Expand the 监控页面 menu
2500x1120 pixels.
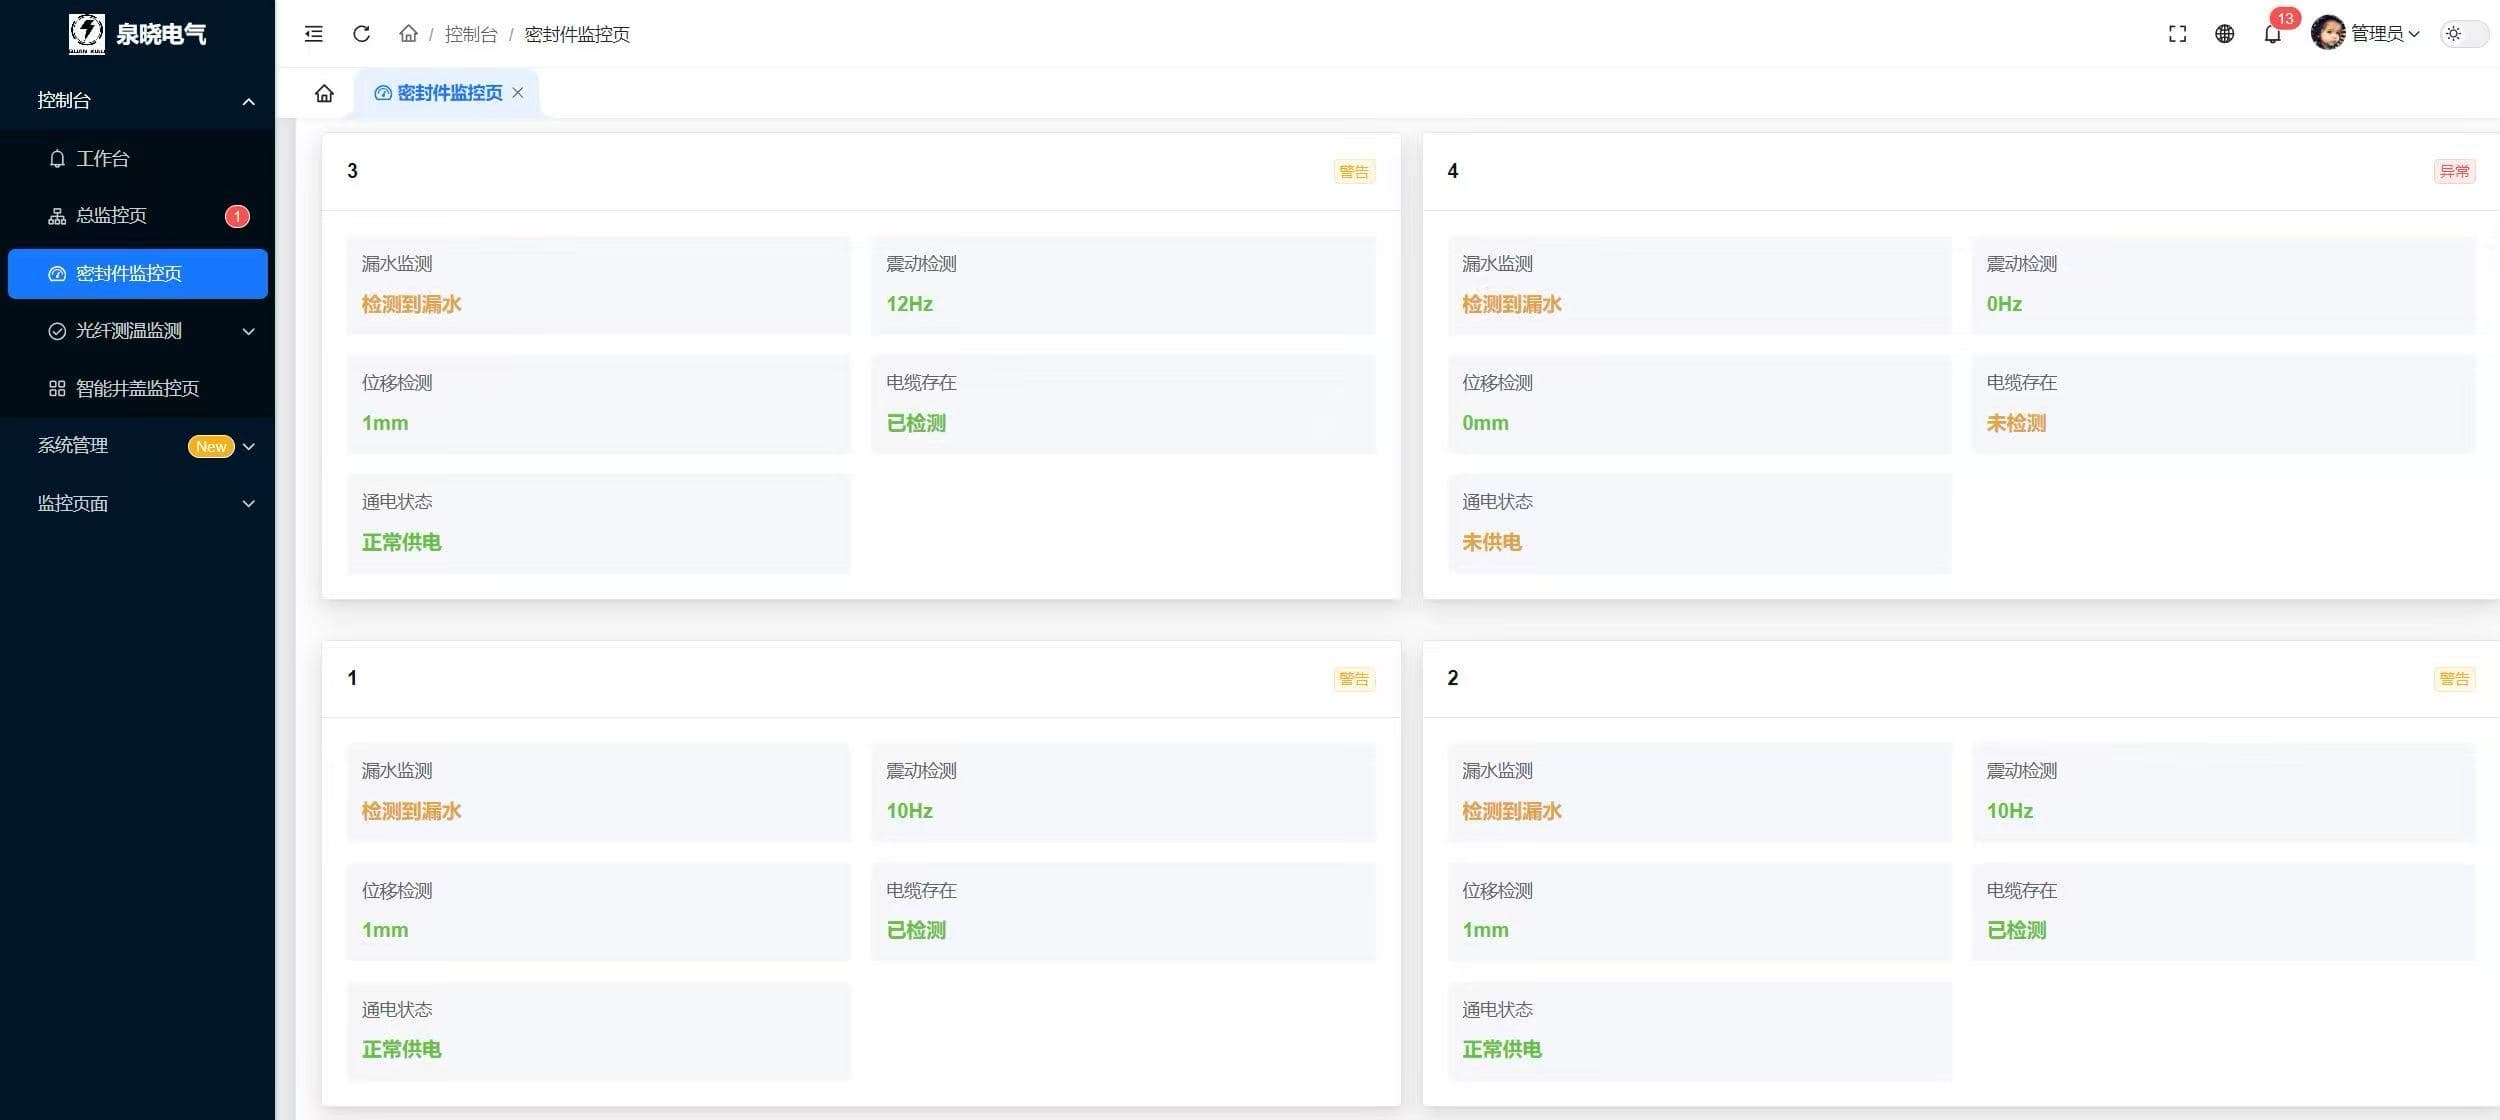(137, 504)
